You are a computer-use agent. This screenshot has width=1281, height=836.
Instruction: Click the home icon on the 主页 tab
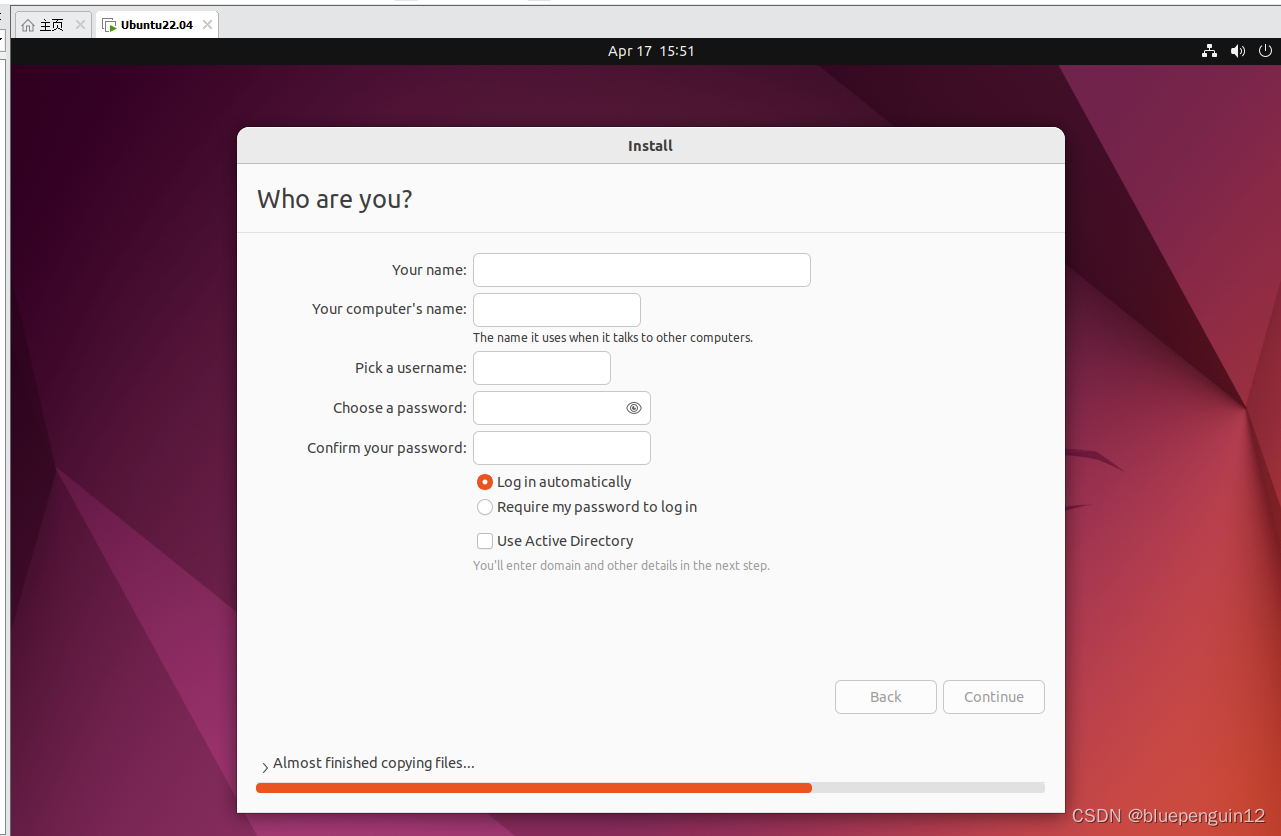[28, 24]
